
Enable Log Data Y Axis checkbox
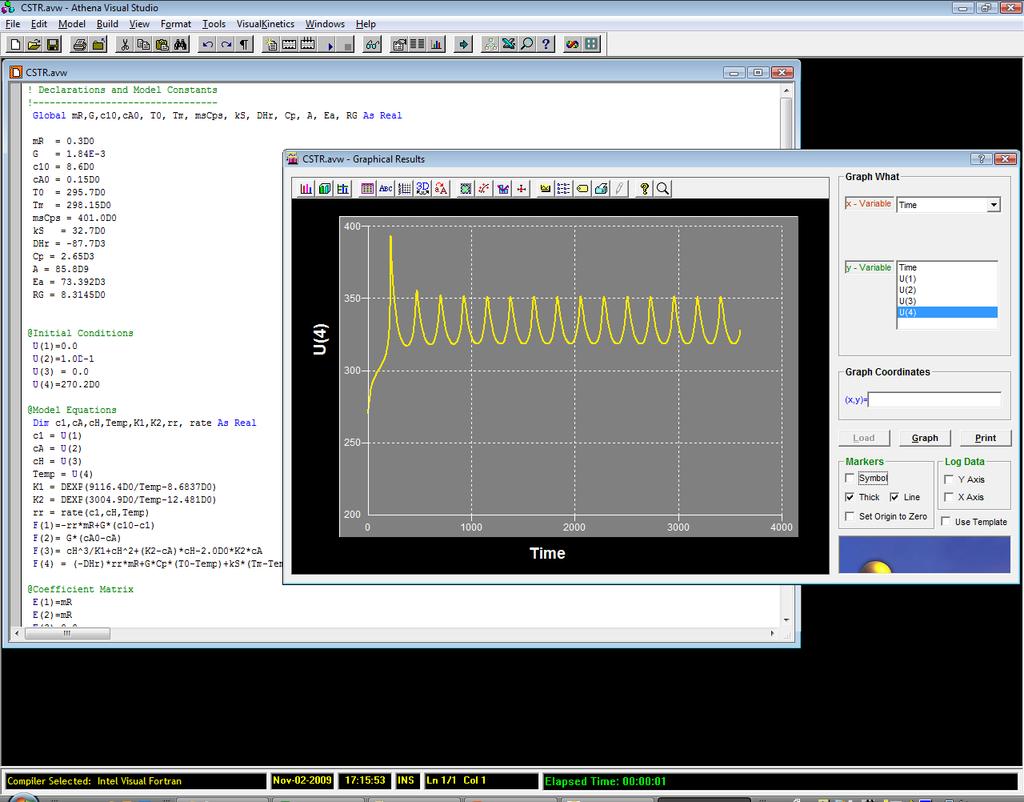point(949,479)
